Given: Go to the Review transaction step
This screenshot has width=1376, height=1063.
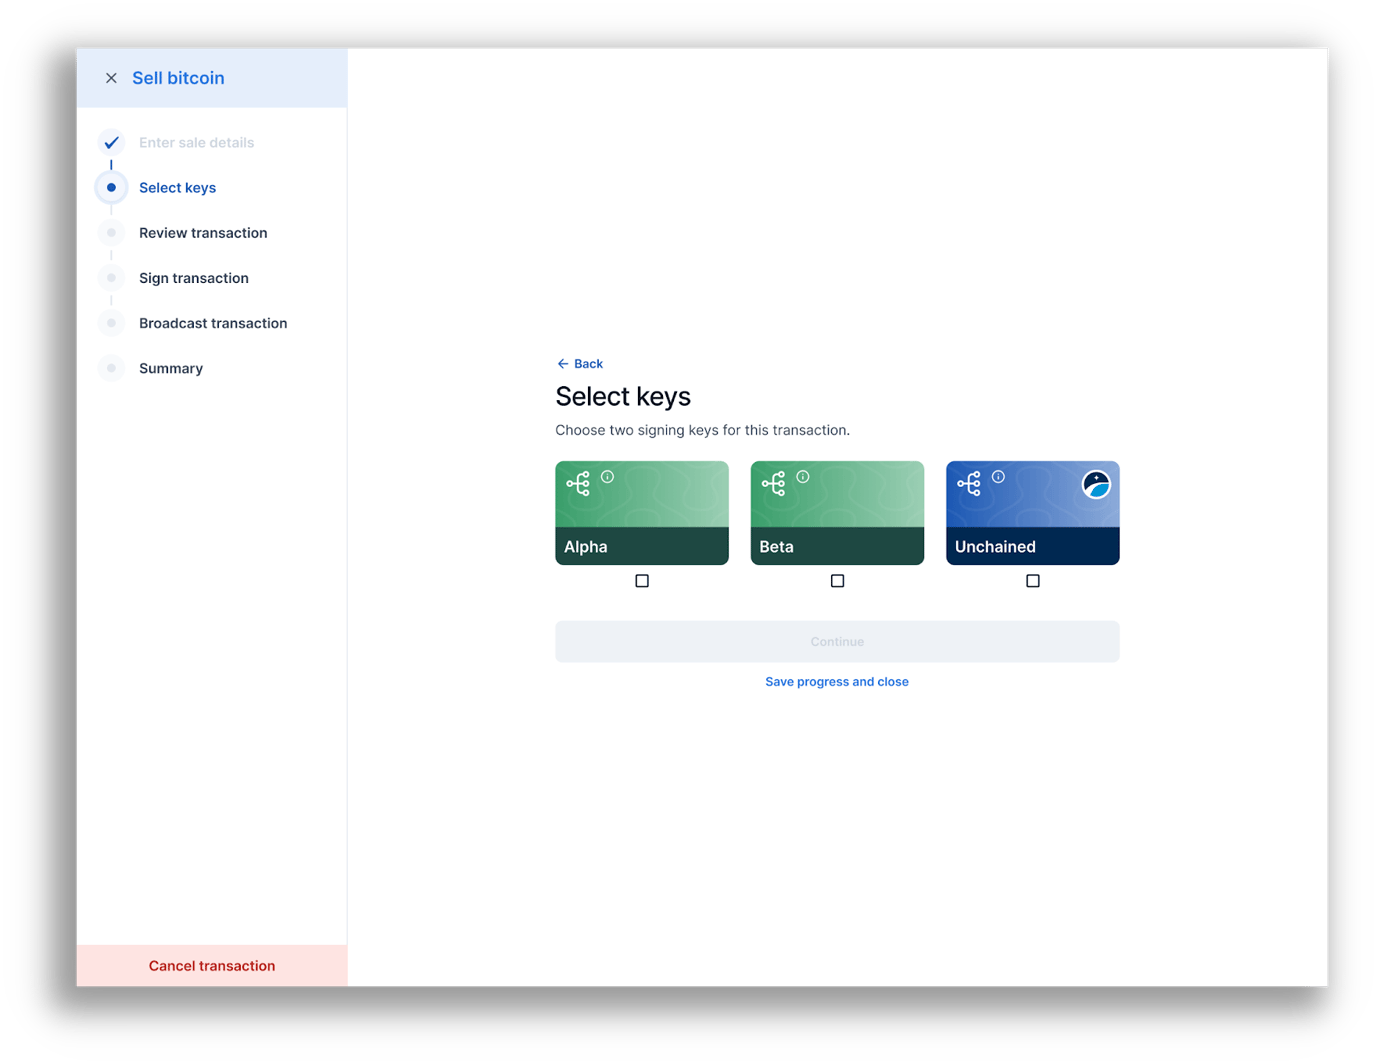Looking at the screenshot, I should [x=203, y=233].
